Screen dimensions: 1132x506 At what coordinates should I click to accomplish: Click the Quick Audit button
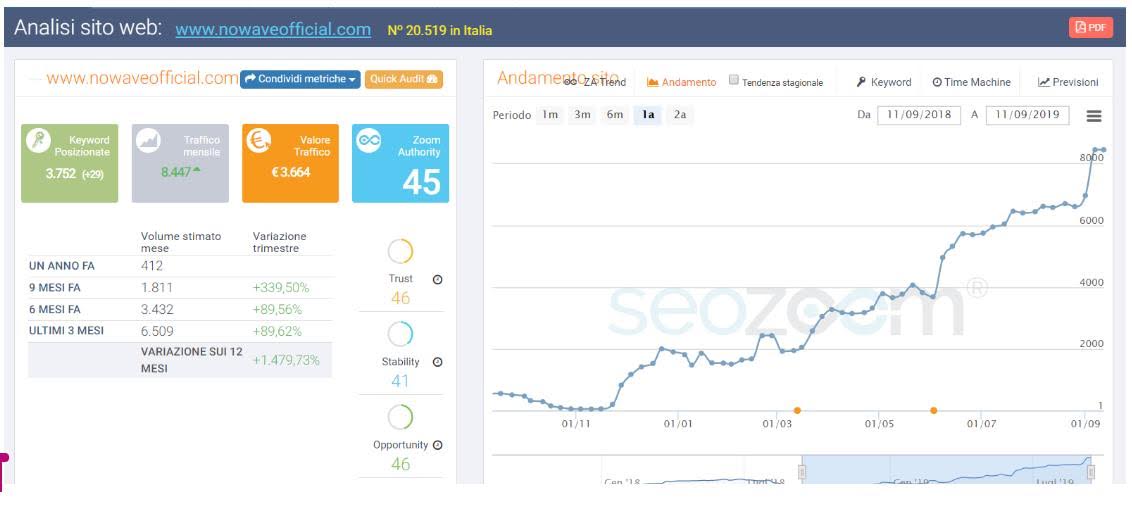click(x=403, y=79)
